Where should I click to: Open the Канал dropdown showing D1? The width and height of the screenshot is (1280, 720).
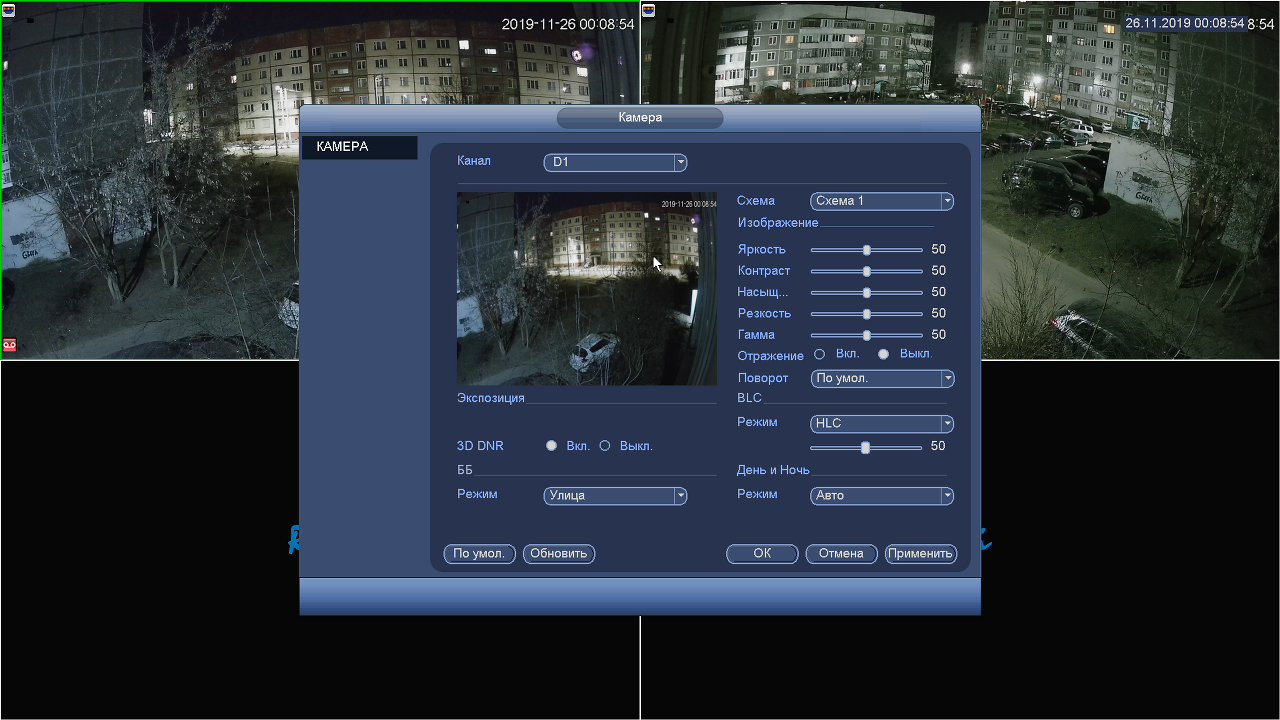coord(615,162)
